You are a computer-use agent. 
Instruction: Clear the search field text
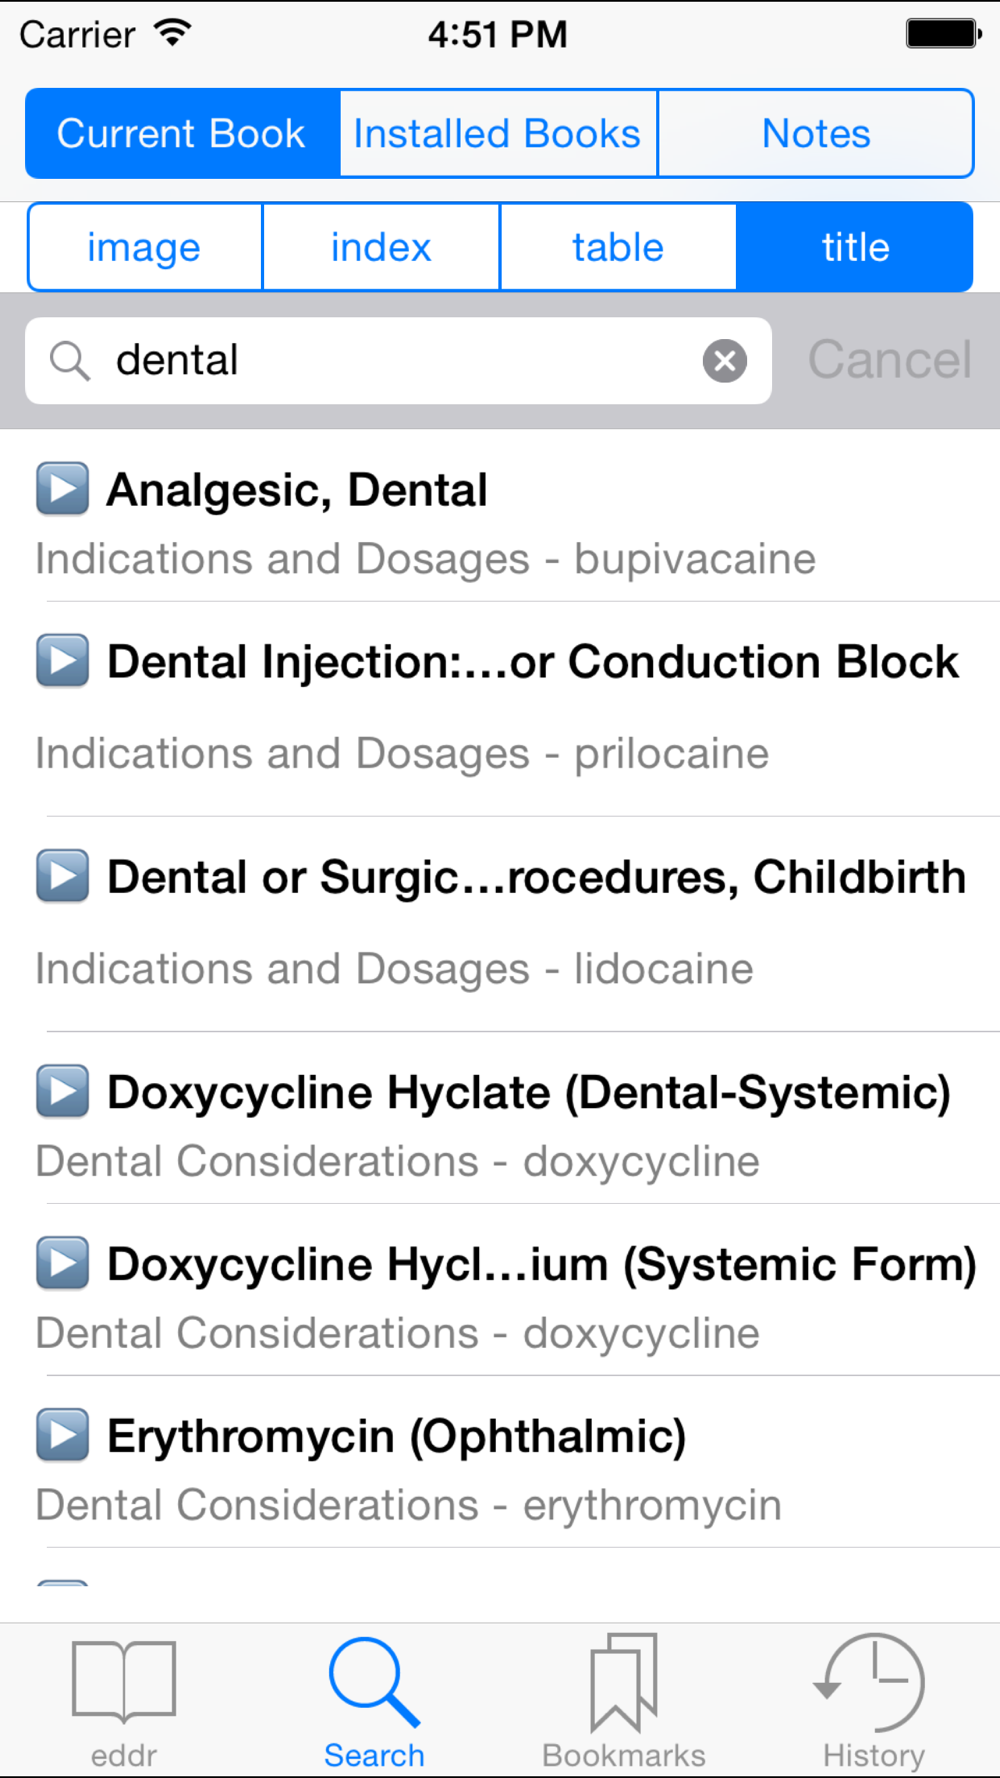click(725, 361)
